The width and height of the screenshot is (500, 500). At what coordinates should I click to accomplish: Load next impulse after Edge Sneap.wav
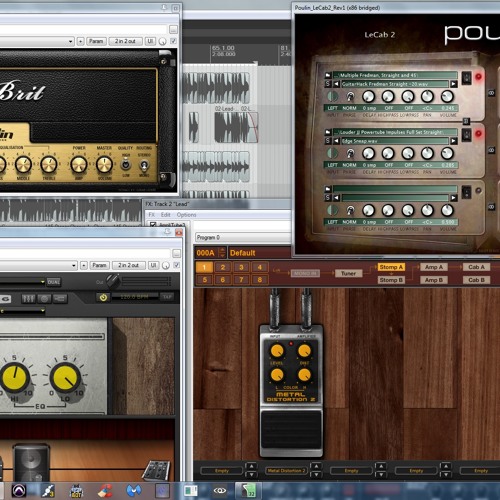[454, 141]
